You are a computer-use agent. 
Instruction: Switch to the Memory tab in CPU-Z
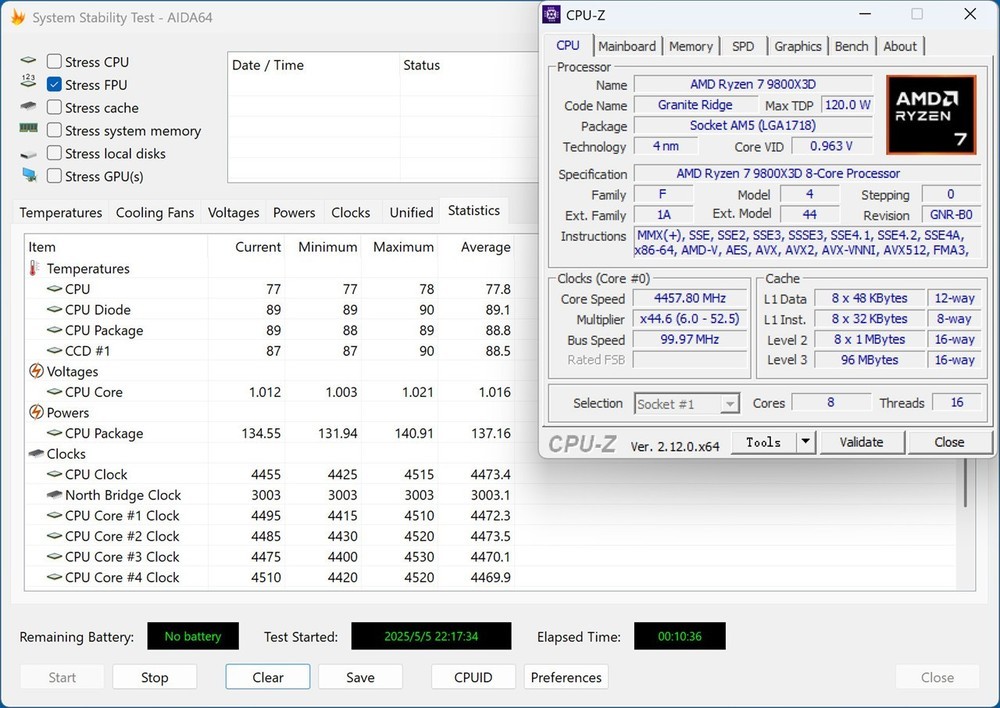[691, 46]
